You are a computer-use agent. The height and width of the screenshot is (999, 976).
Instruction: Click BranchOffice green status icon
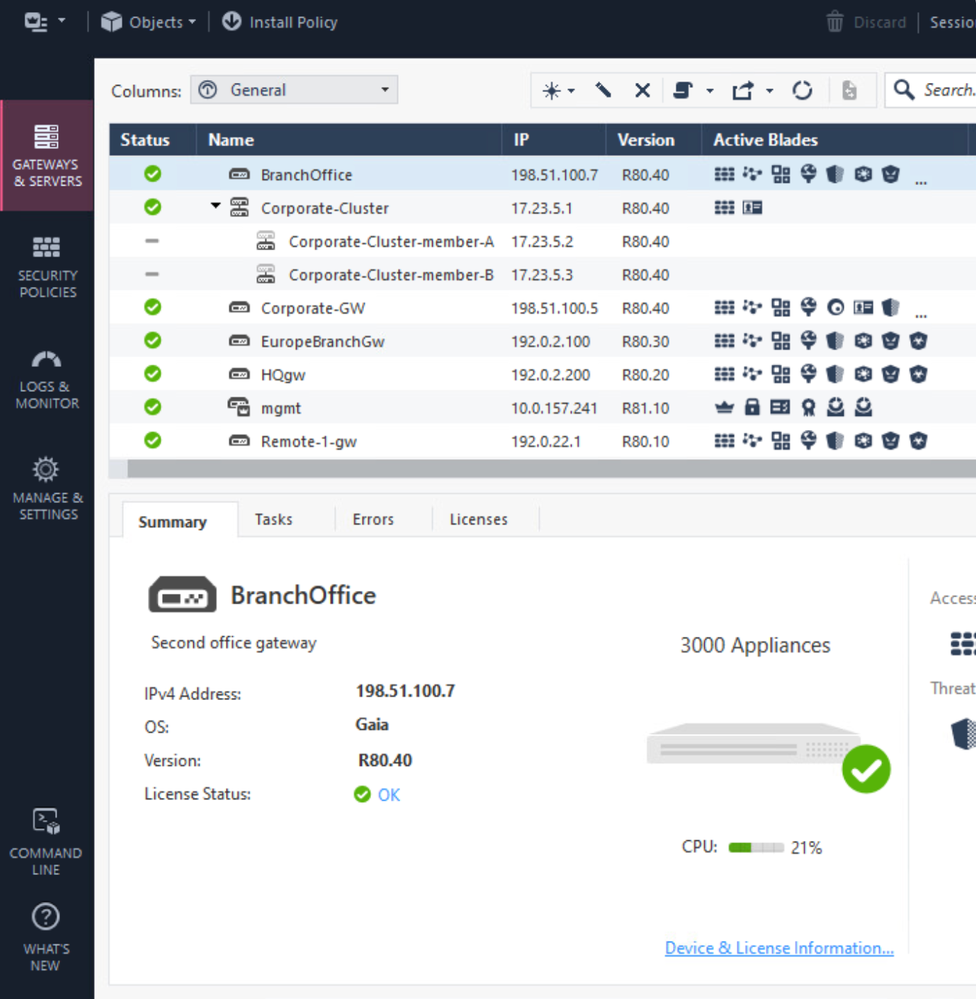pos(152,173)
